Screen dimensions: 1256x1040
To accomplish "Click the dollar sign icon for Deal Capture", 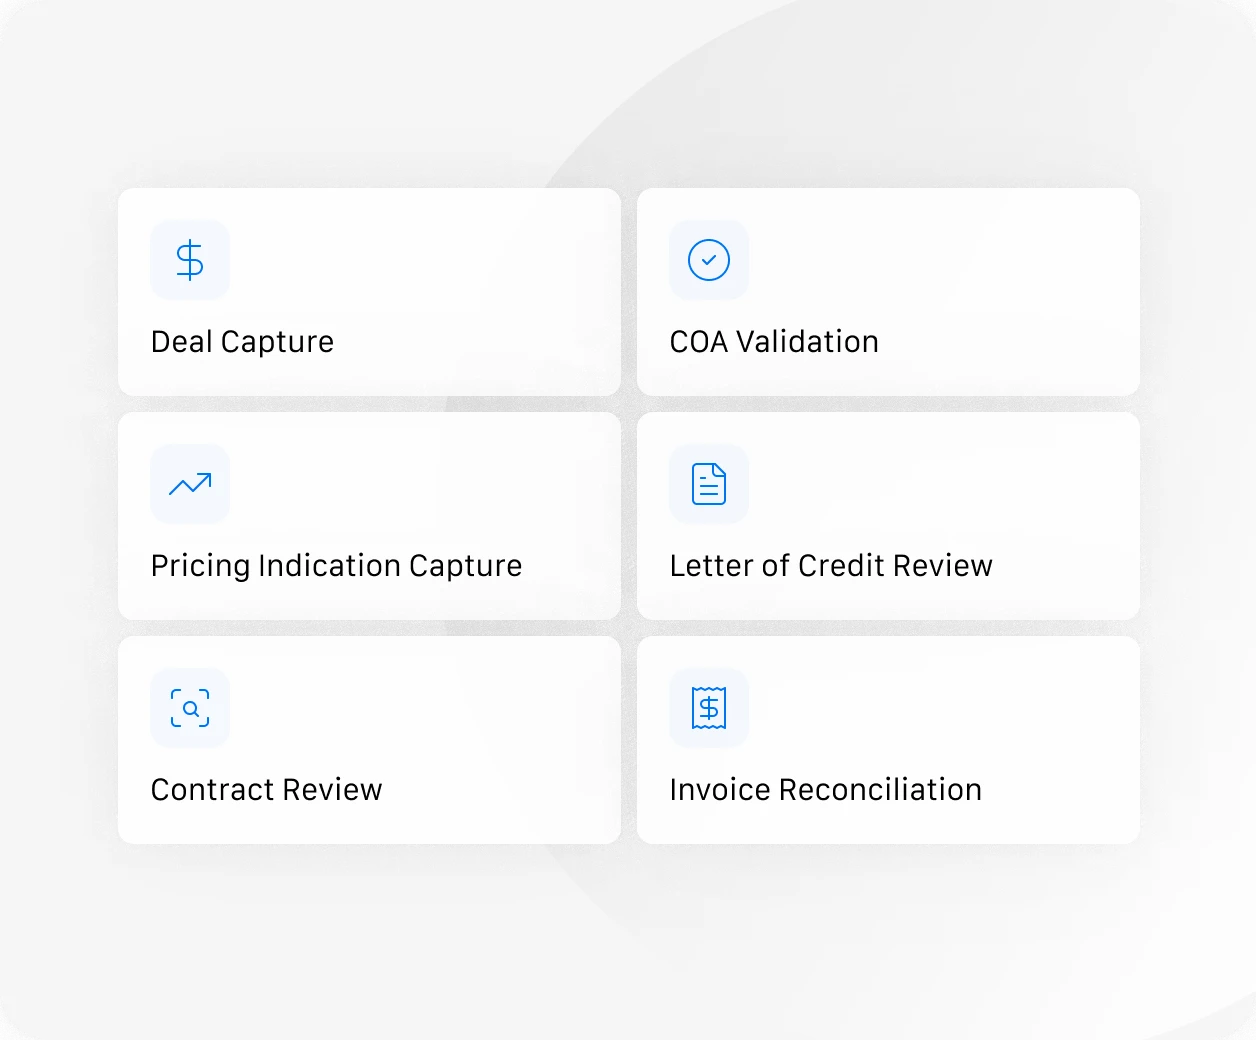I will pos(190,260).
